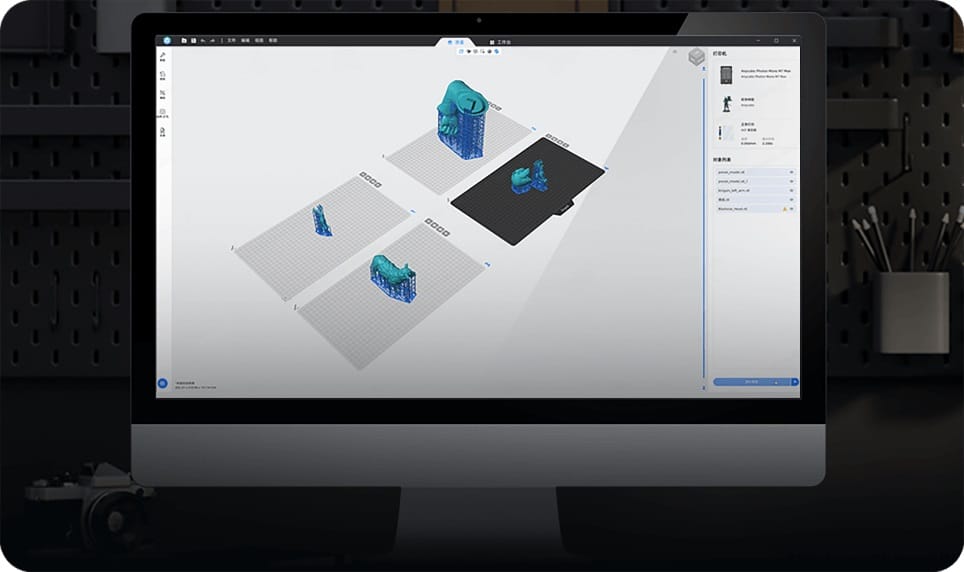Toggle visibility of dragon_left_arm.stl object

[x=791, y=190]
